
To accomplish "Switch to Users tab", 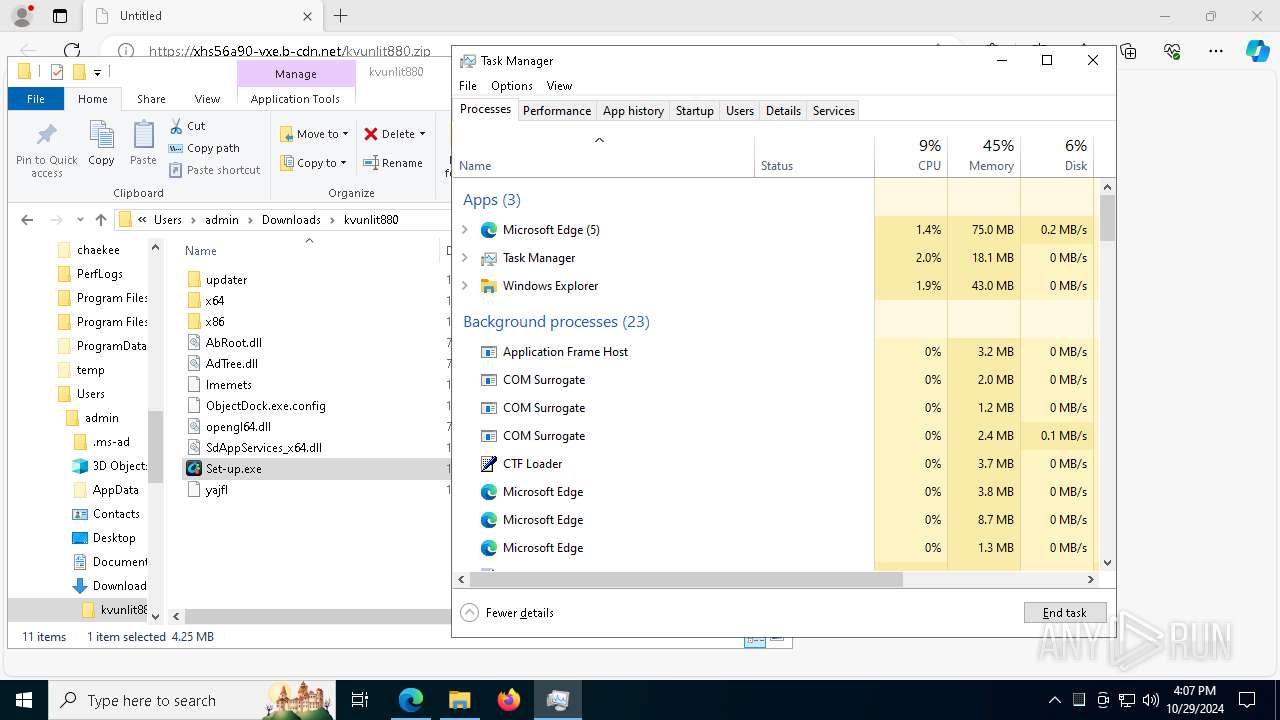I will point(740,111).
